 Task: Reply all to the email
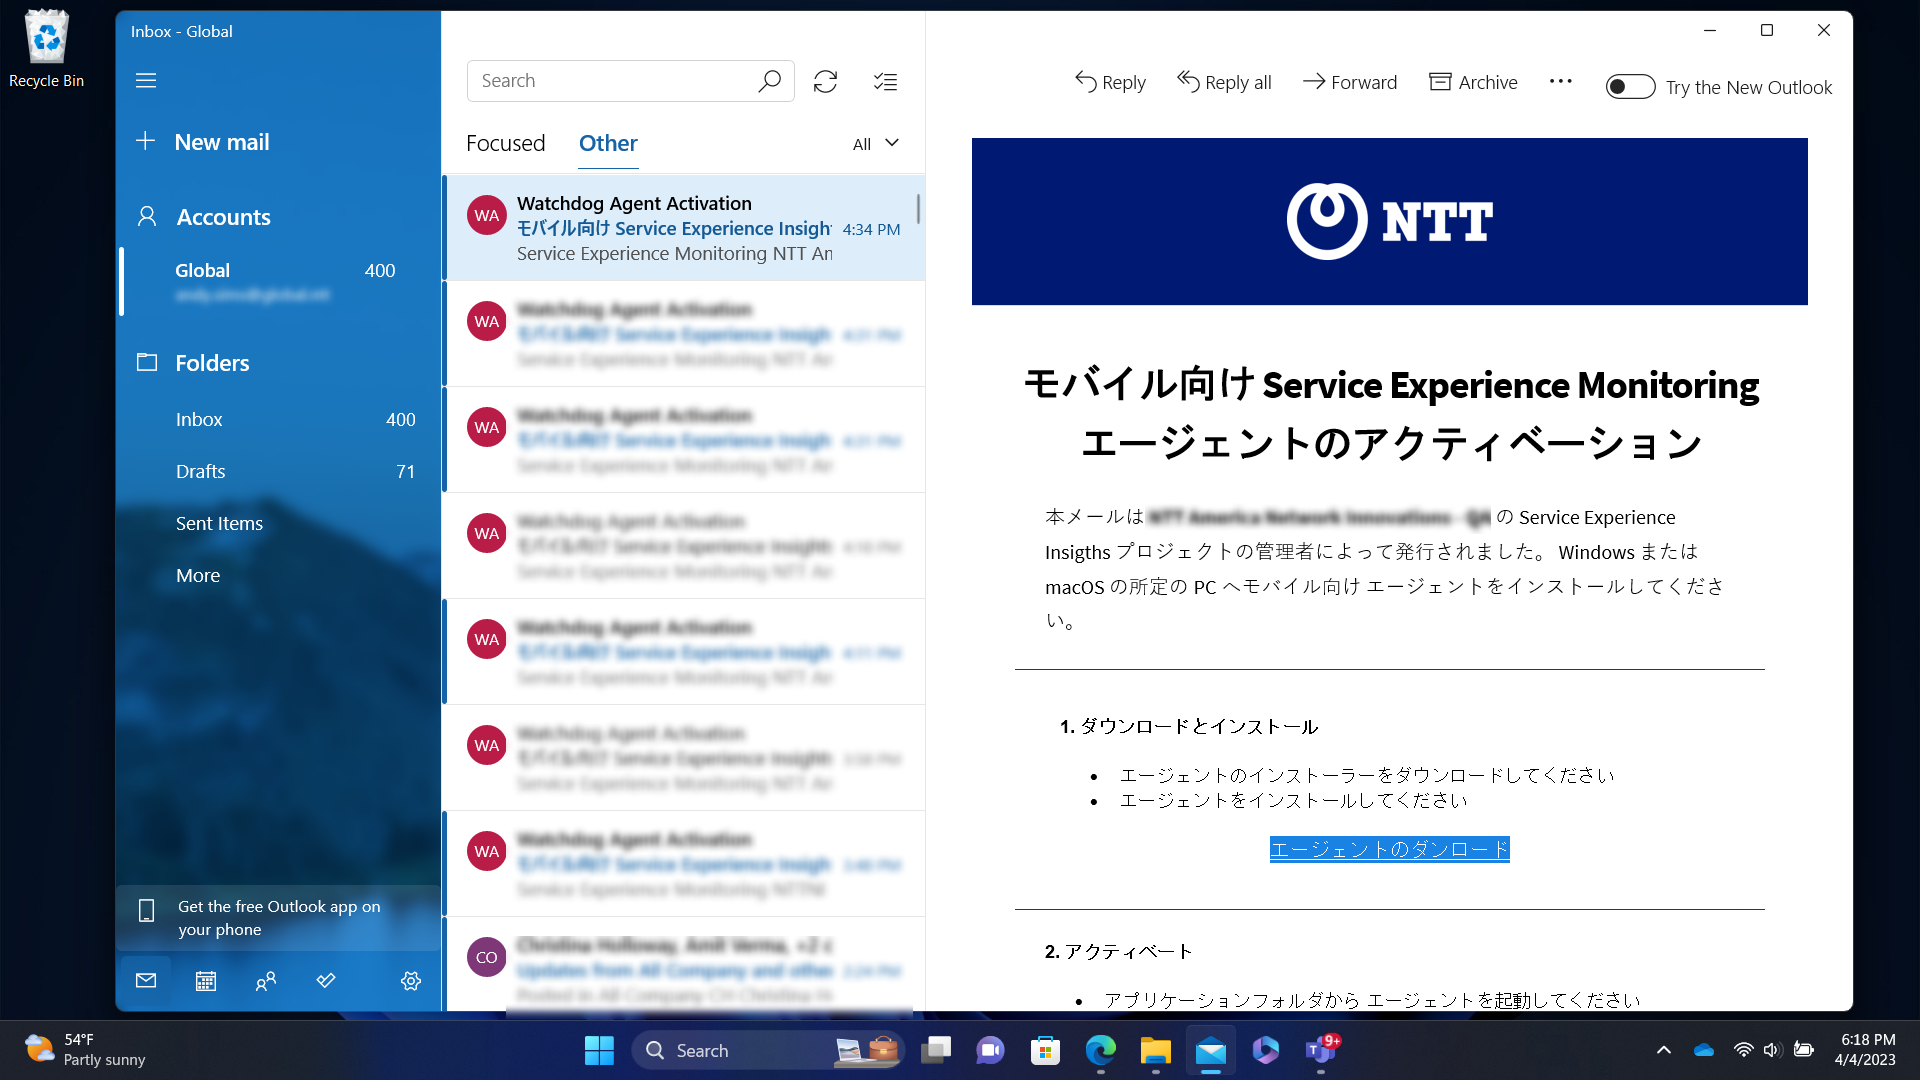click(1224, 82)
